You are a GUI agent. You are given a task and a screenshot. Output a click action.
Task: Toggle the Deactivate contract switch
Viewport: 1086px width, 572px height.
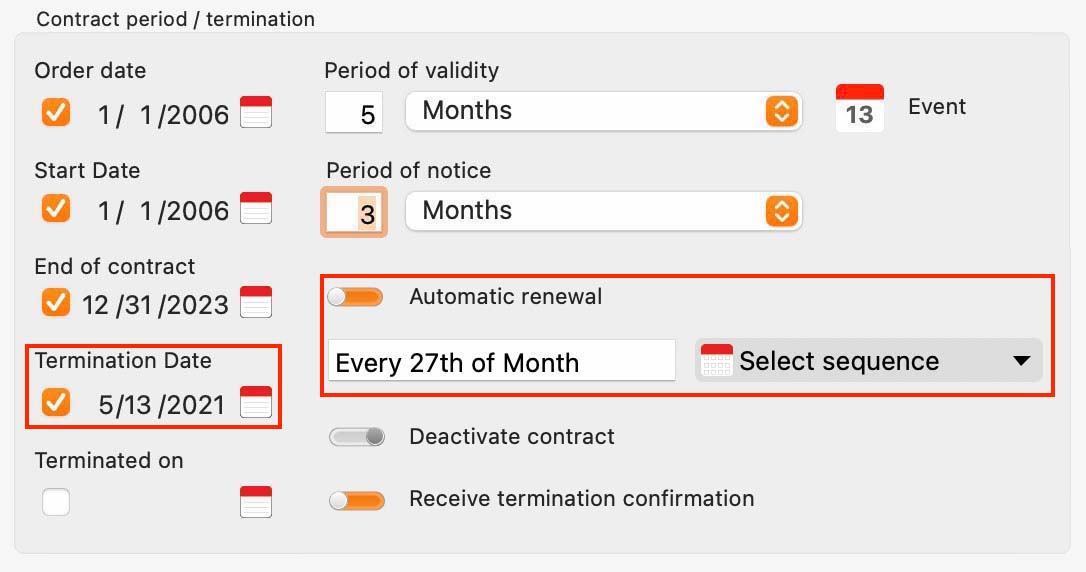click(357, 437)
